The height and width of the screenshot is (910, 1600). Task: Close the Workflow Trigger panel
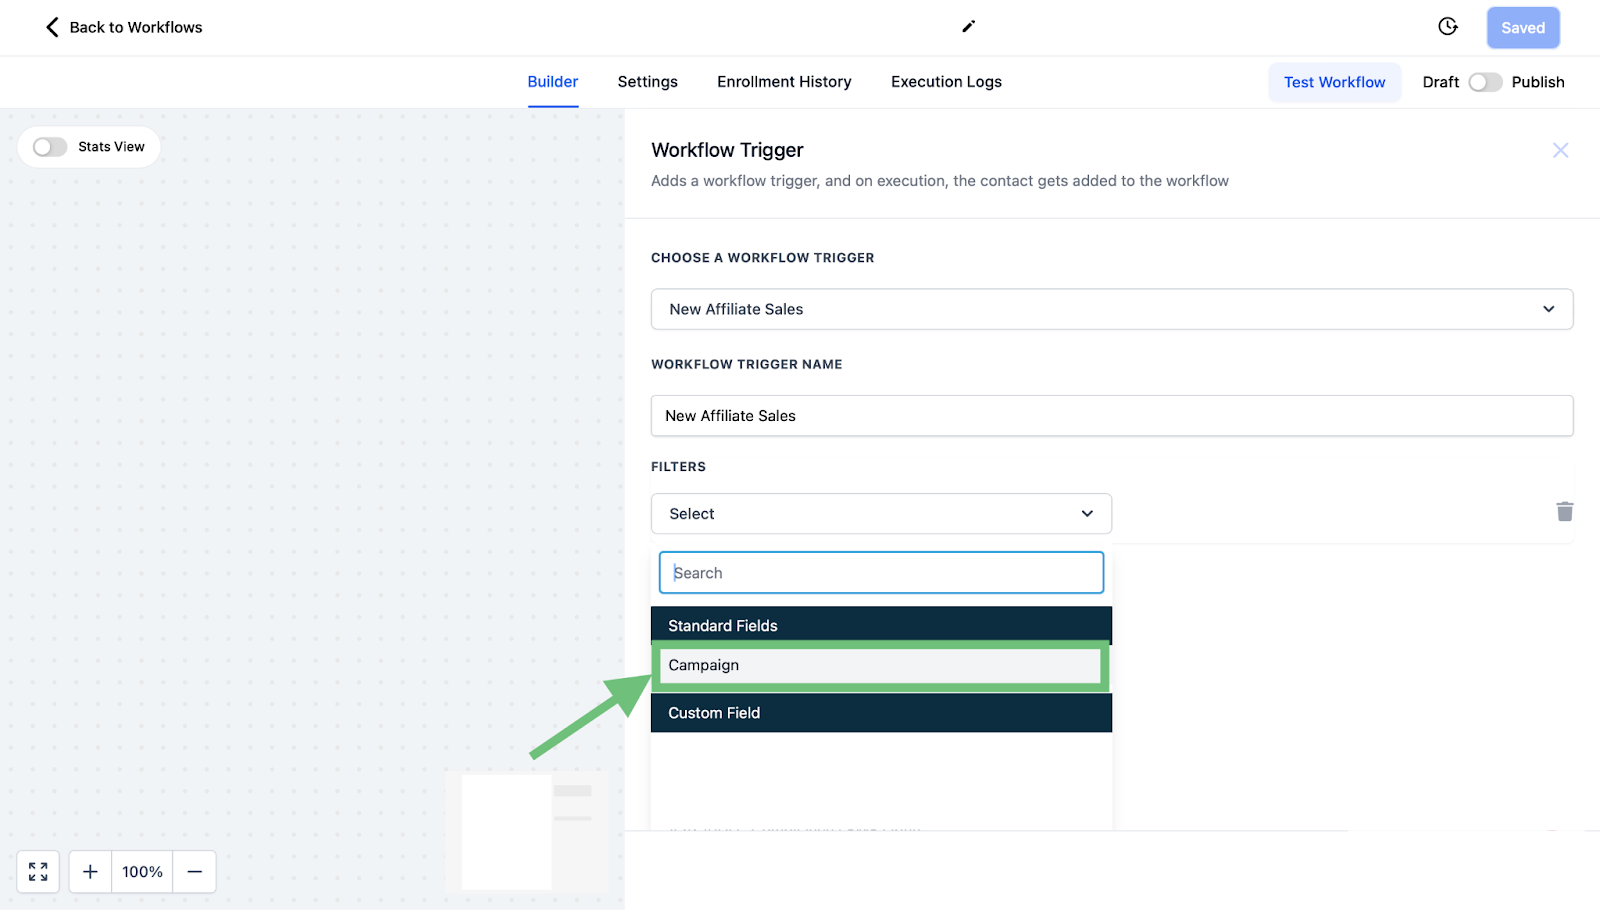tap(1560, 150)
